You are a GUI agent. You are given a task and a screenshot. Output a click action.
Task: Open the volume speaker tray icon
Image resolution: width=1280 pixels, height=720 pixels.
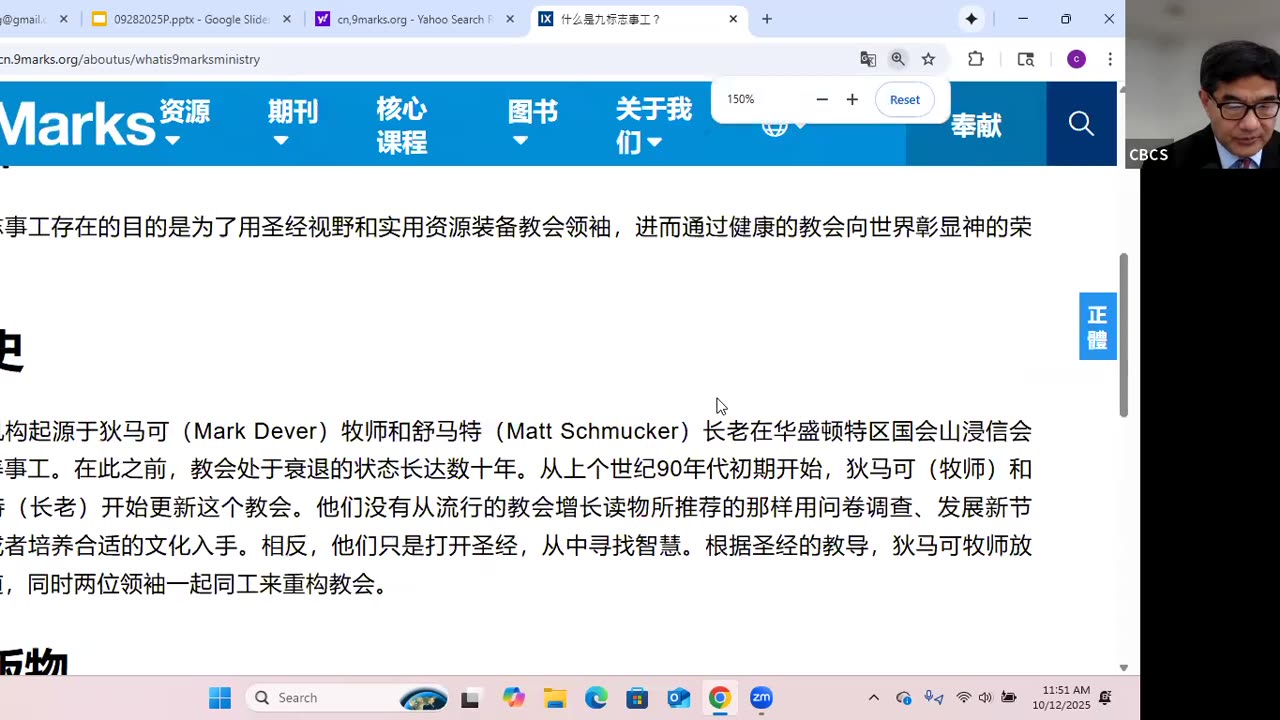click(985, 698)
